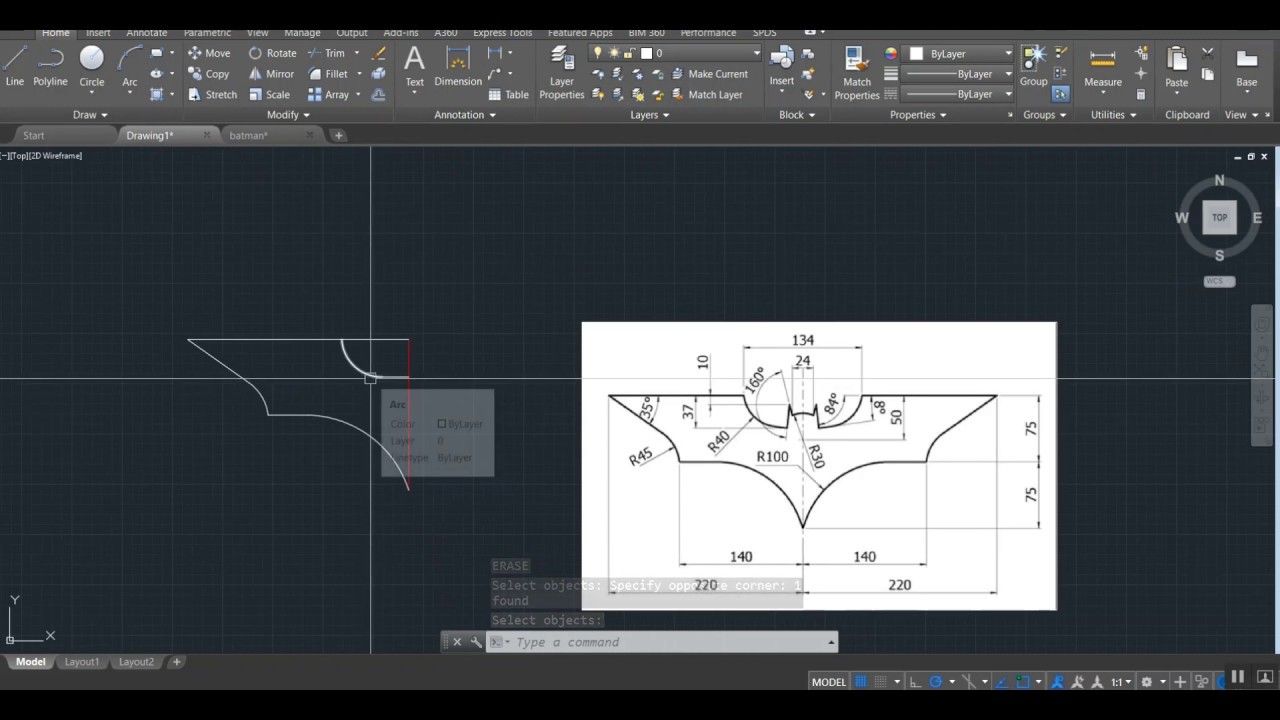The image size is (1280, 720).
Task: Click the Dimension annotation tool
Action: point(458,66)
